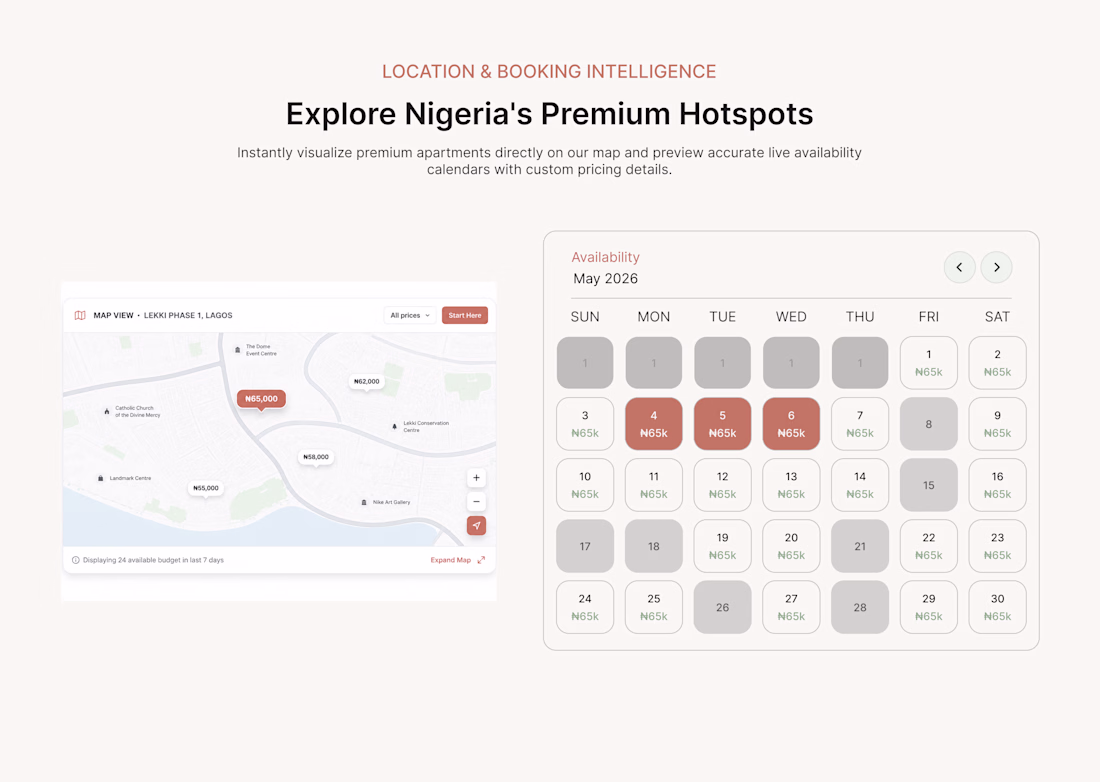Viewport: 1100px width, 782px height.
Task: Click the WED weekday header
Action: [x=791, y=317]
